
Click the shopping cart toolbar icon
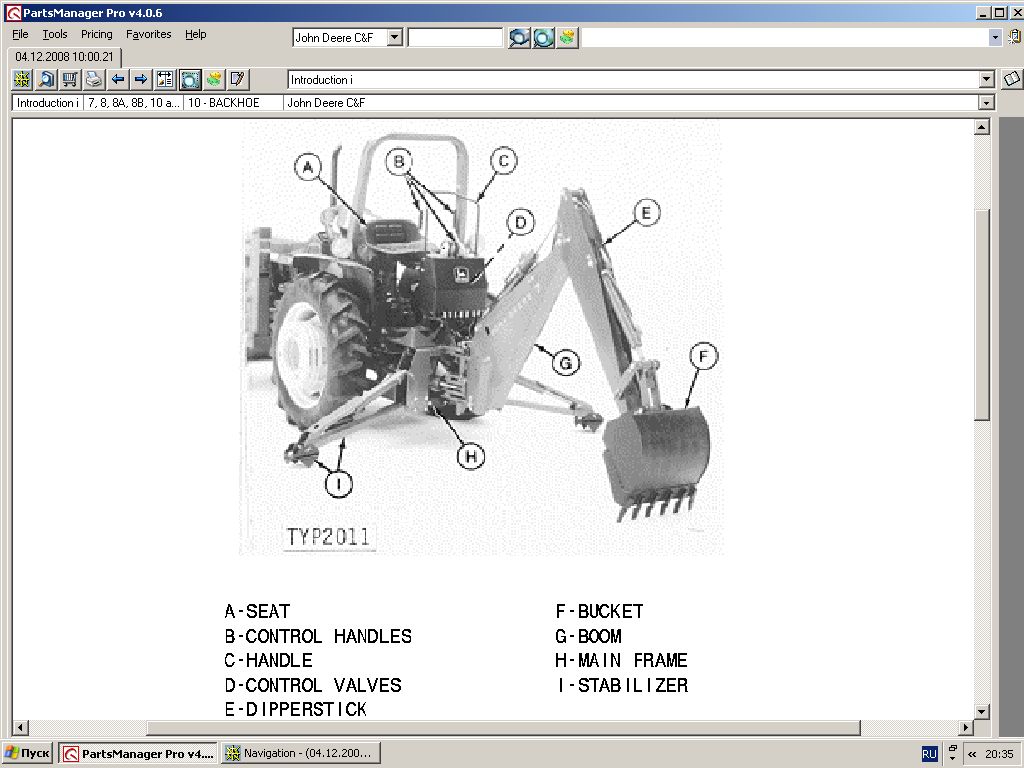(x=70, y=80)
